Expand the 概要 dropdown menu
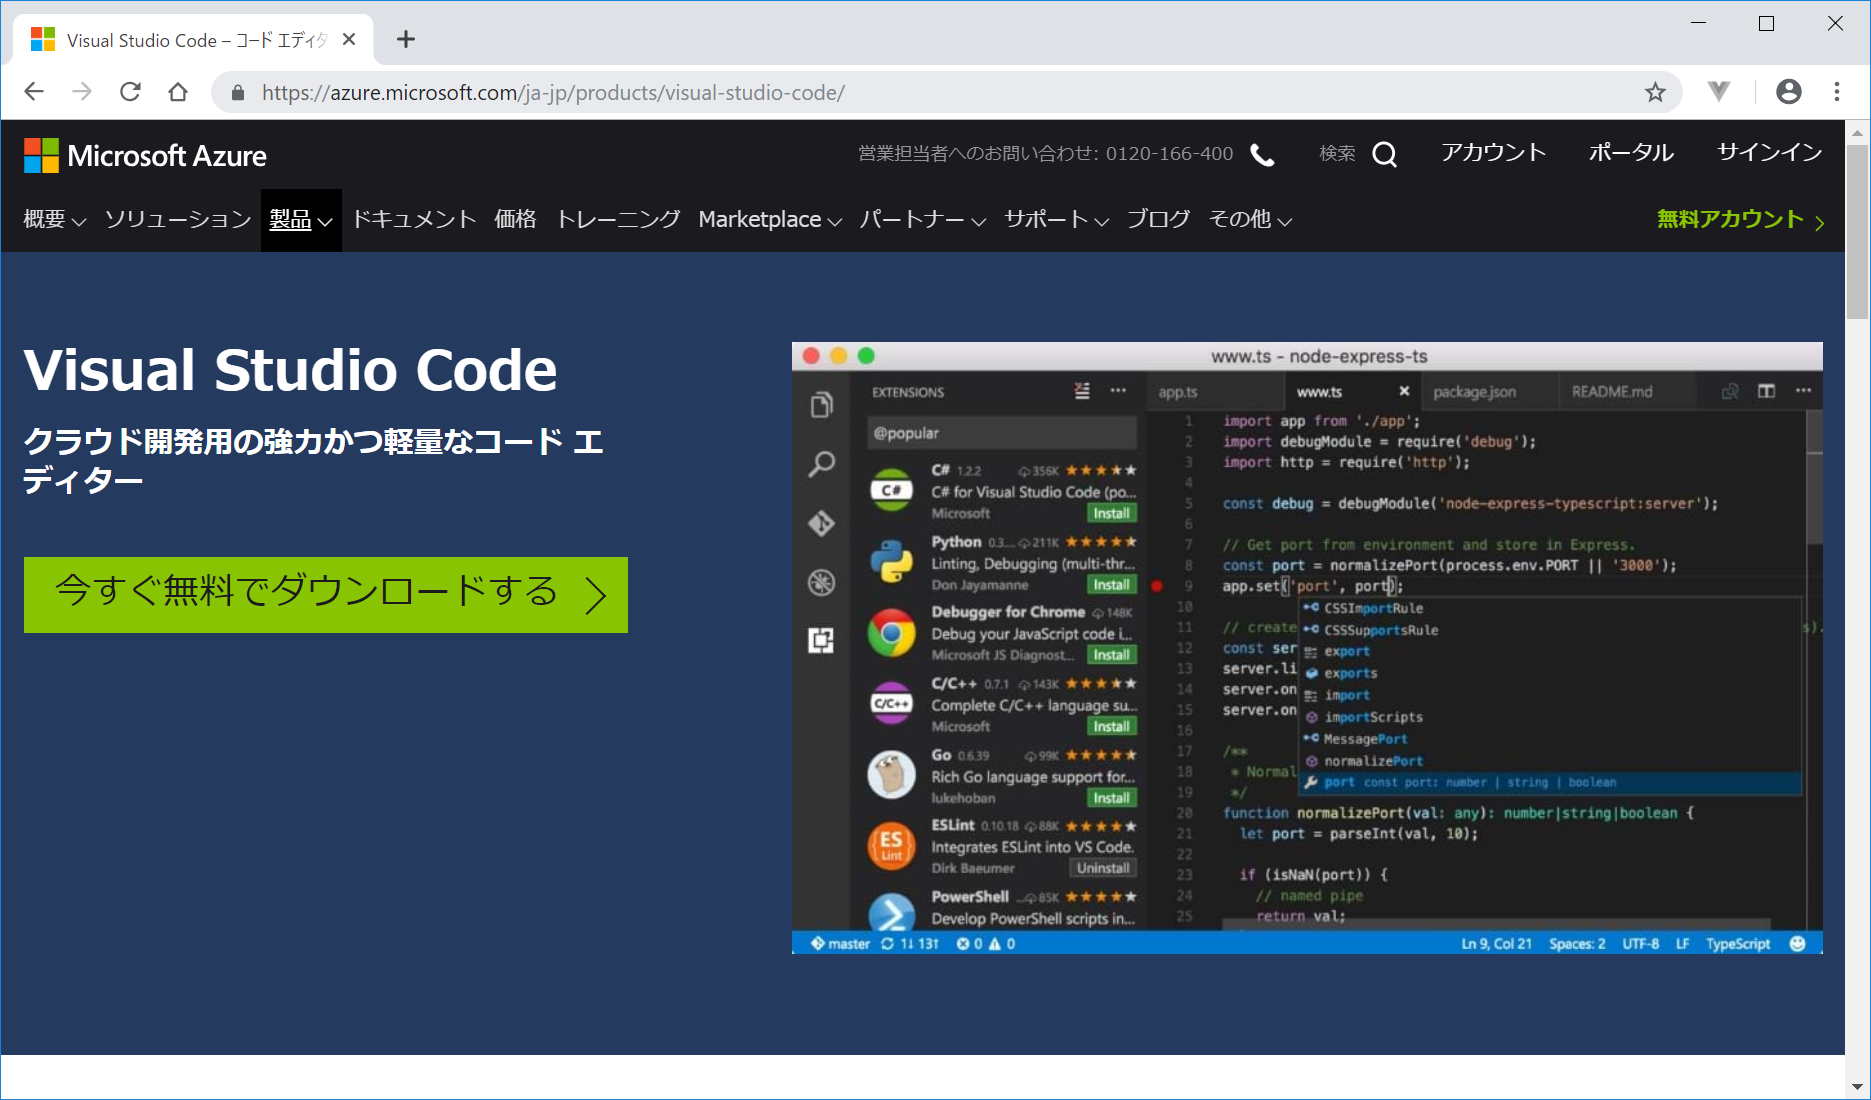 55,220
